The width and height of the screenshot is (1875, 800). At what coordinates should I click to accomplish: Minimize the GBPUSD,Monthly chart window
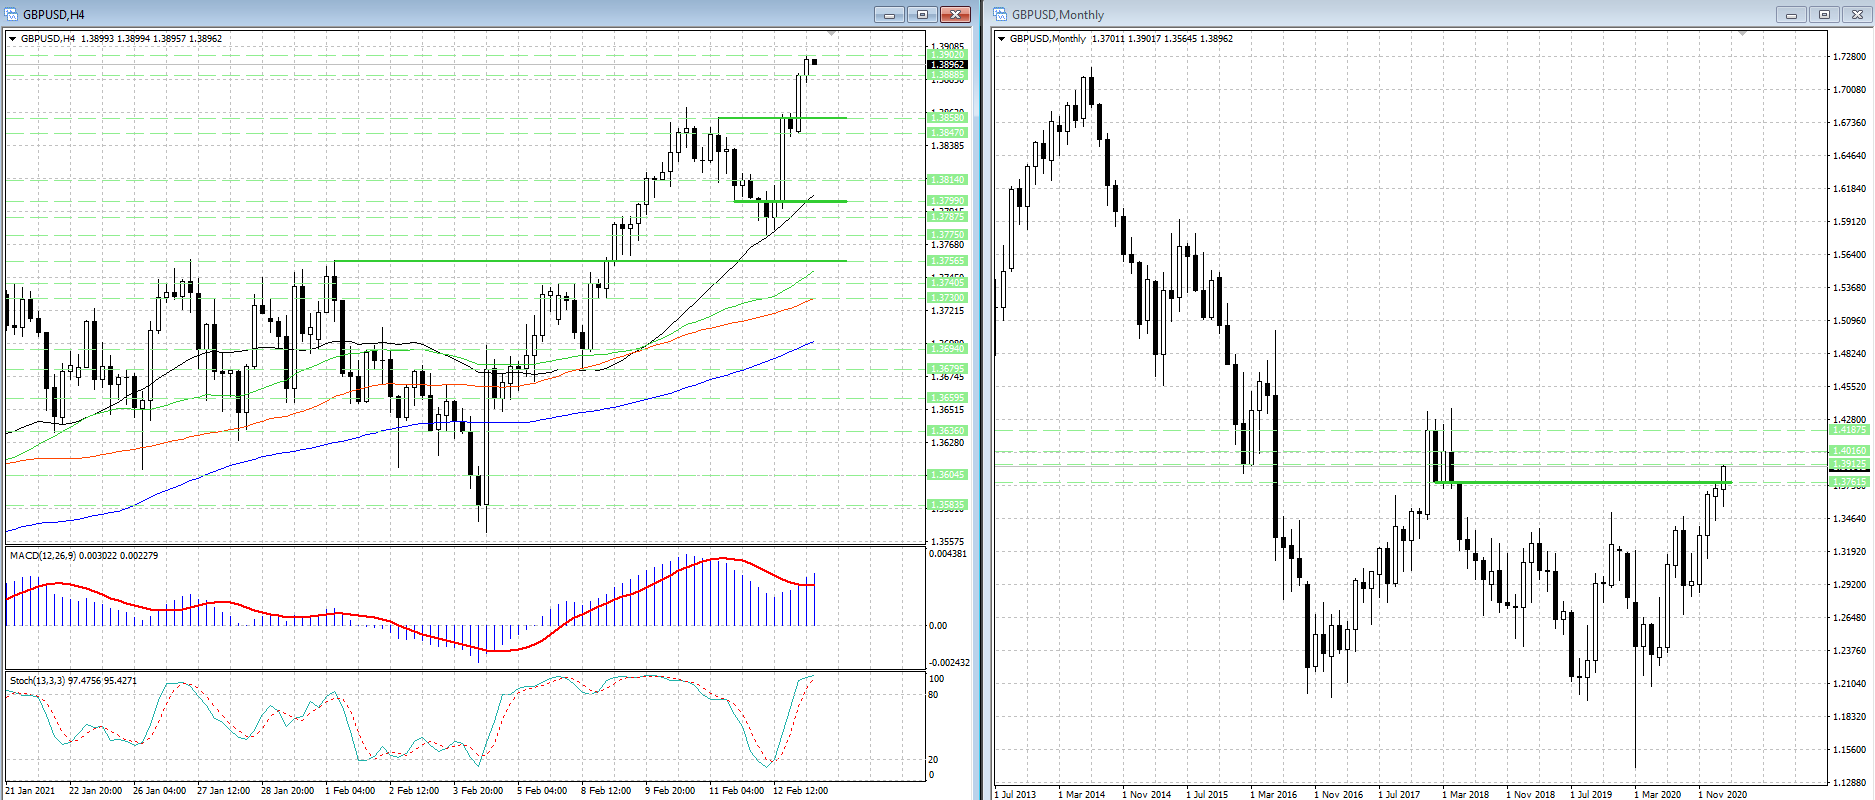tap(1791, 14)
